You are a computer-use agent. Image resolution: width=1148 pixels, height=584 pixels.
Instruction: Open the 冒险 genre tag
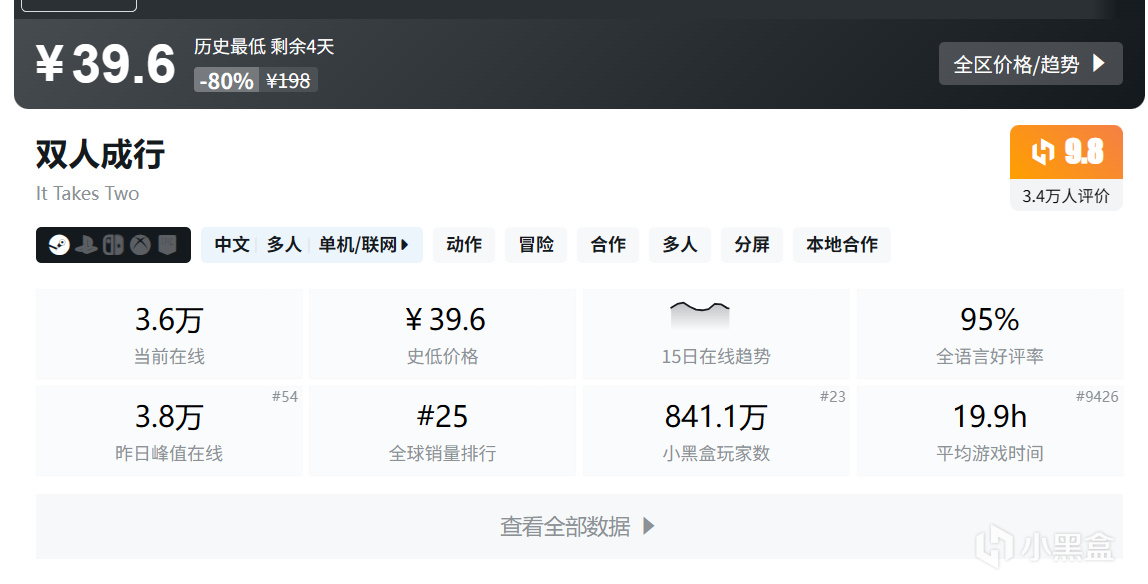536,244
